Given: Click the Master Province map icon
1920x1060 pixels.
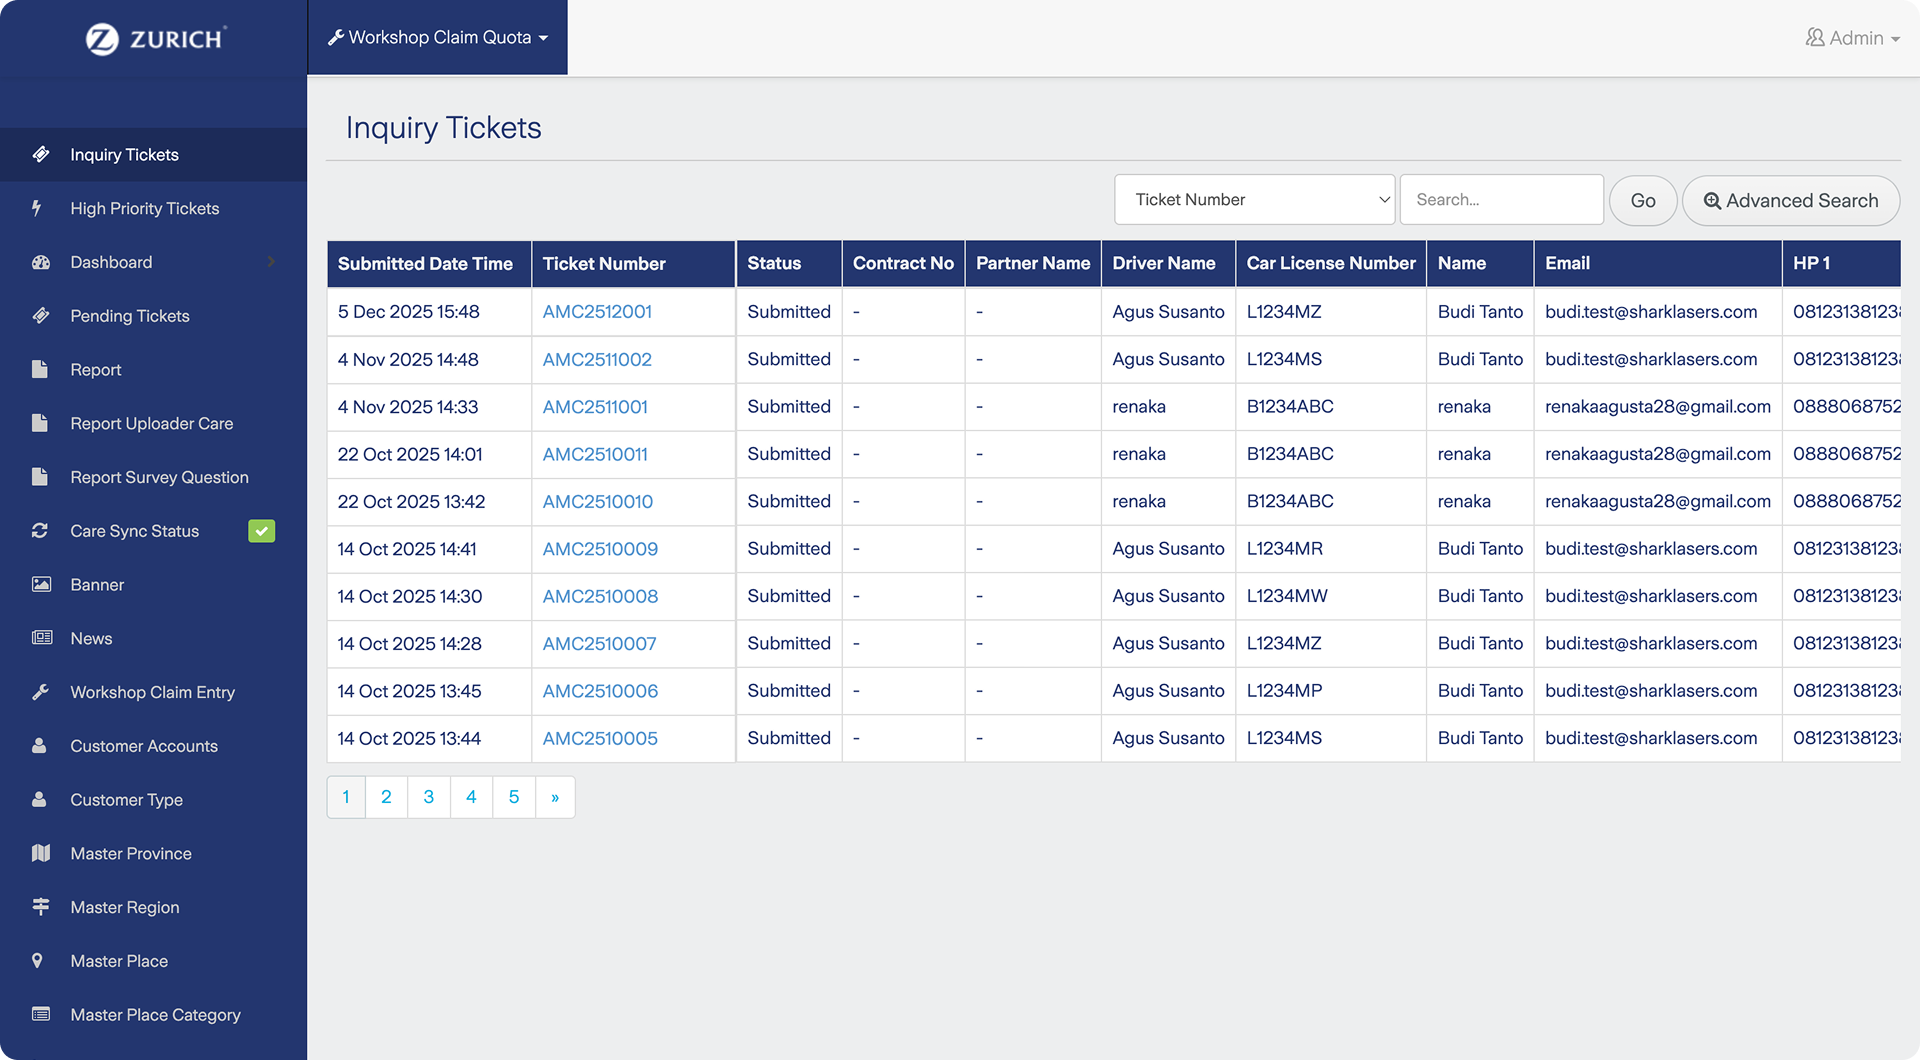Looking at the screenshot, I should (41, 853).
